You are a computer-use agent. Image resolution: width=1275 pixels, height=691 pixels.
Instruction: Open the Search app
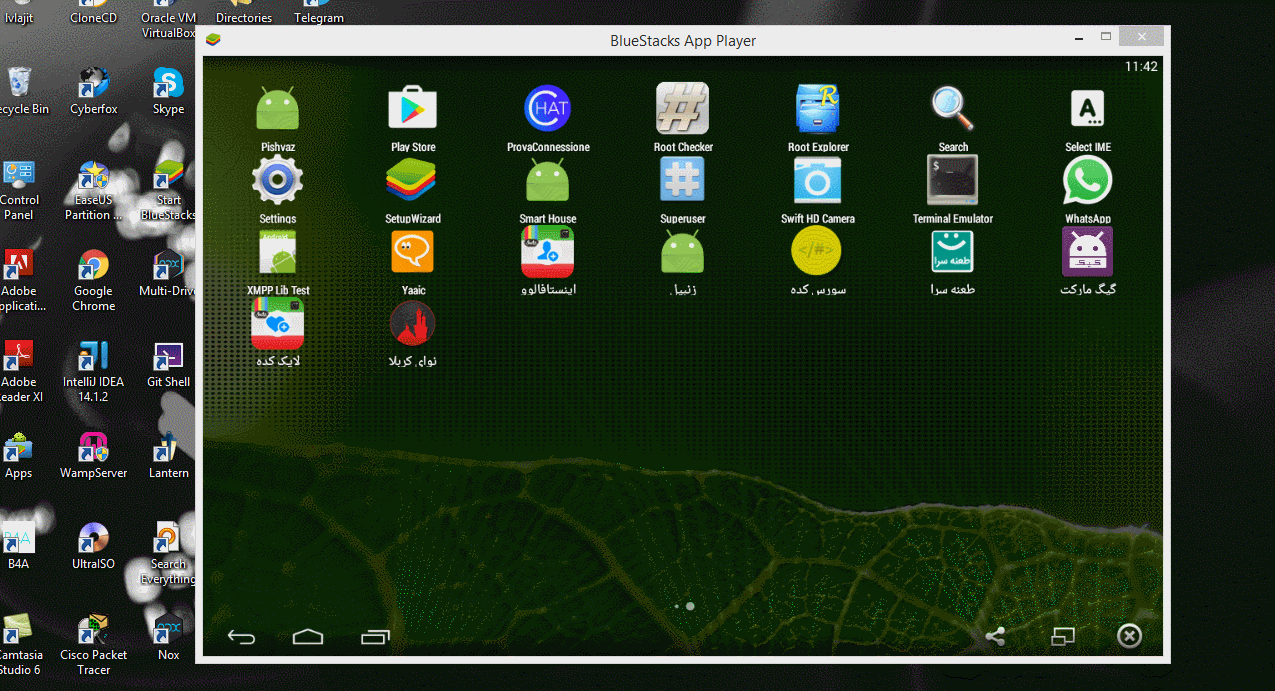[x=952, y=109]
